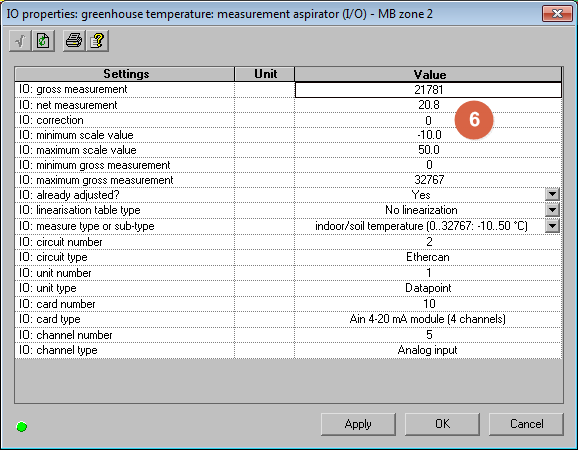Expand the 'already adjusted?' dropdown
The image size is (578, 450).
coord(552,194)
